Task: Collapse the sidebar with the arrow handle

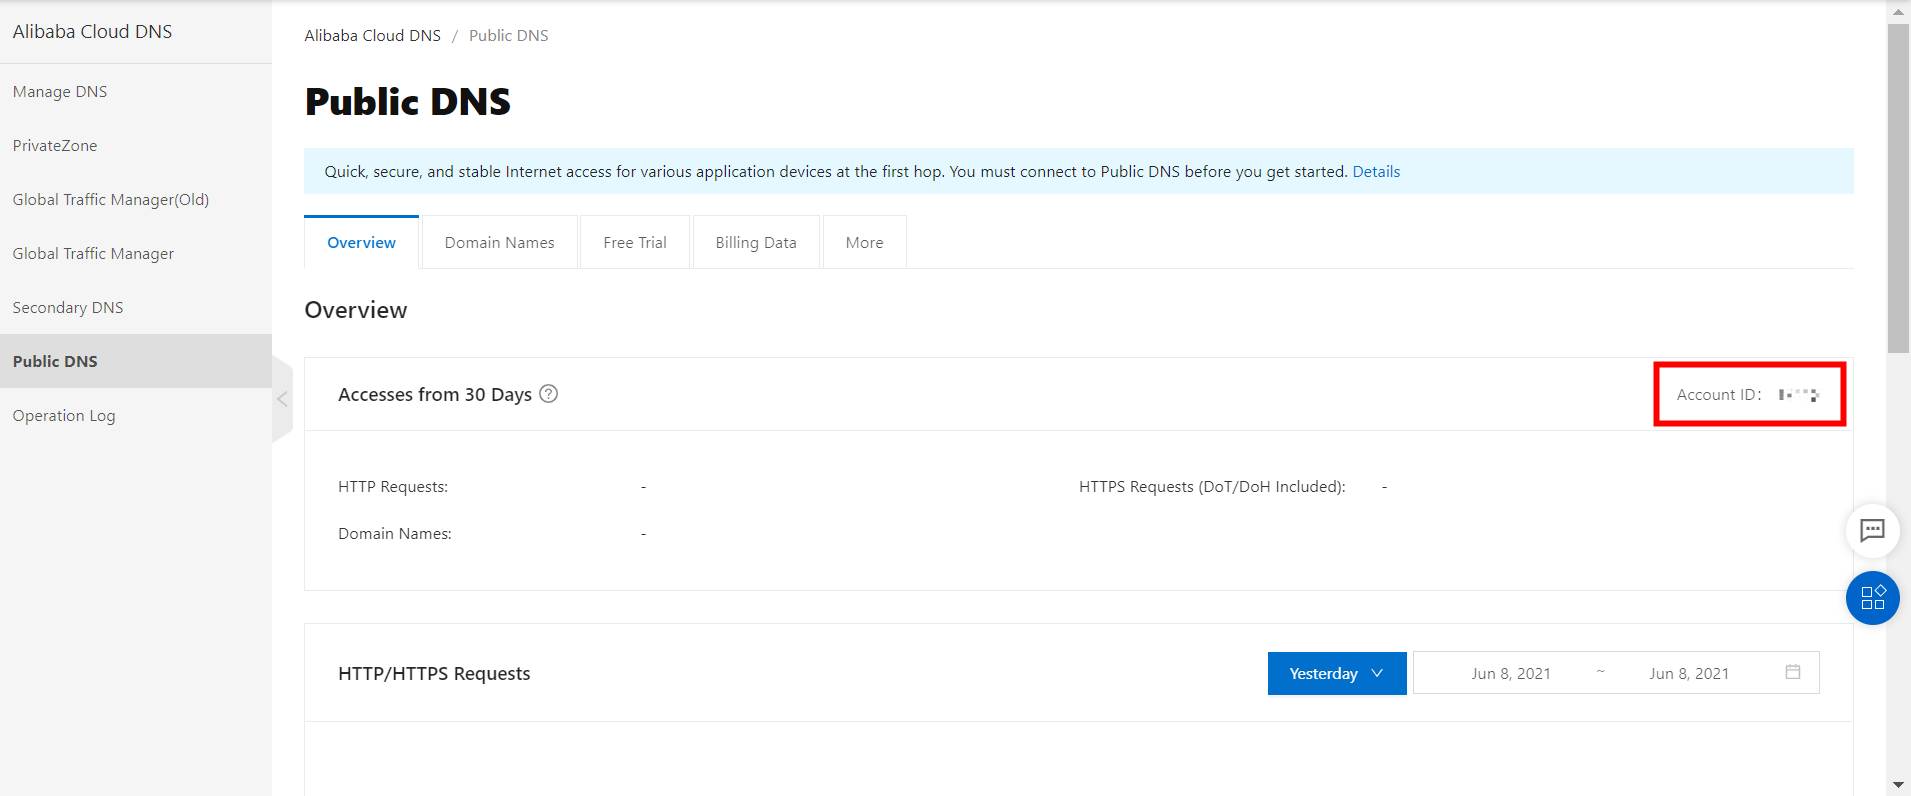Action: [x=282, y=399]
